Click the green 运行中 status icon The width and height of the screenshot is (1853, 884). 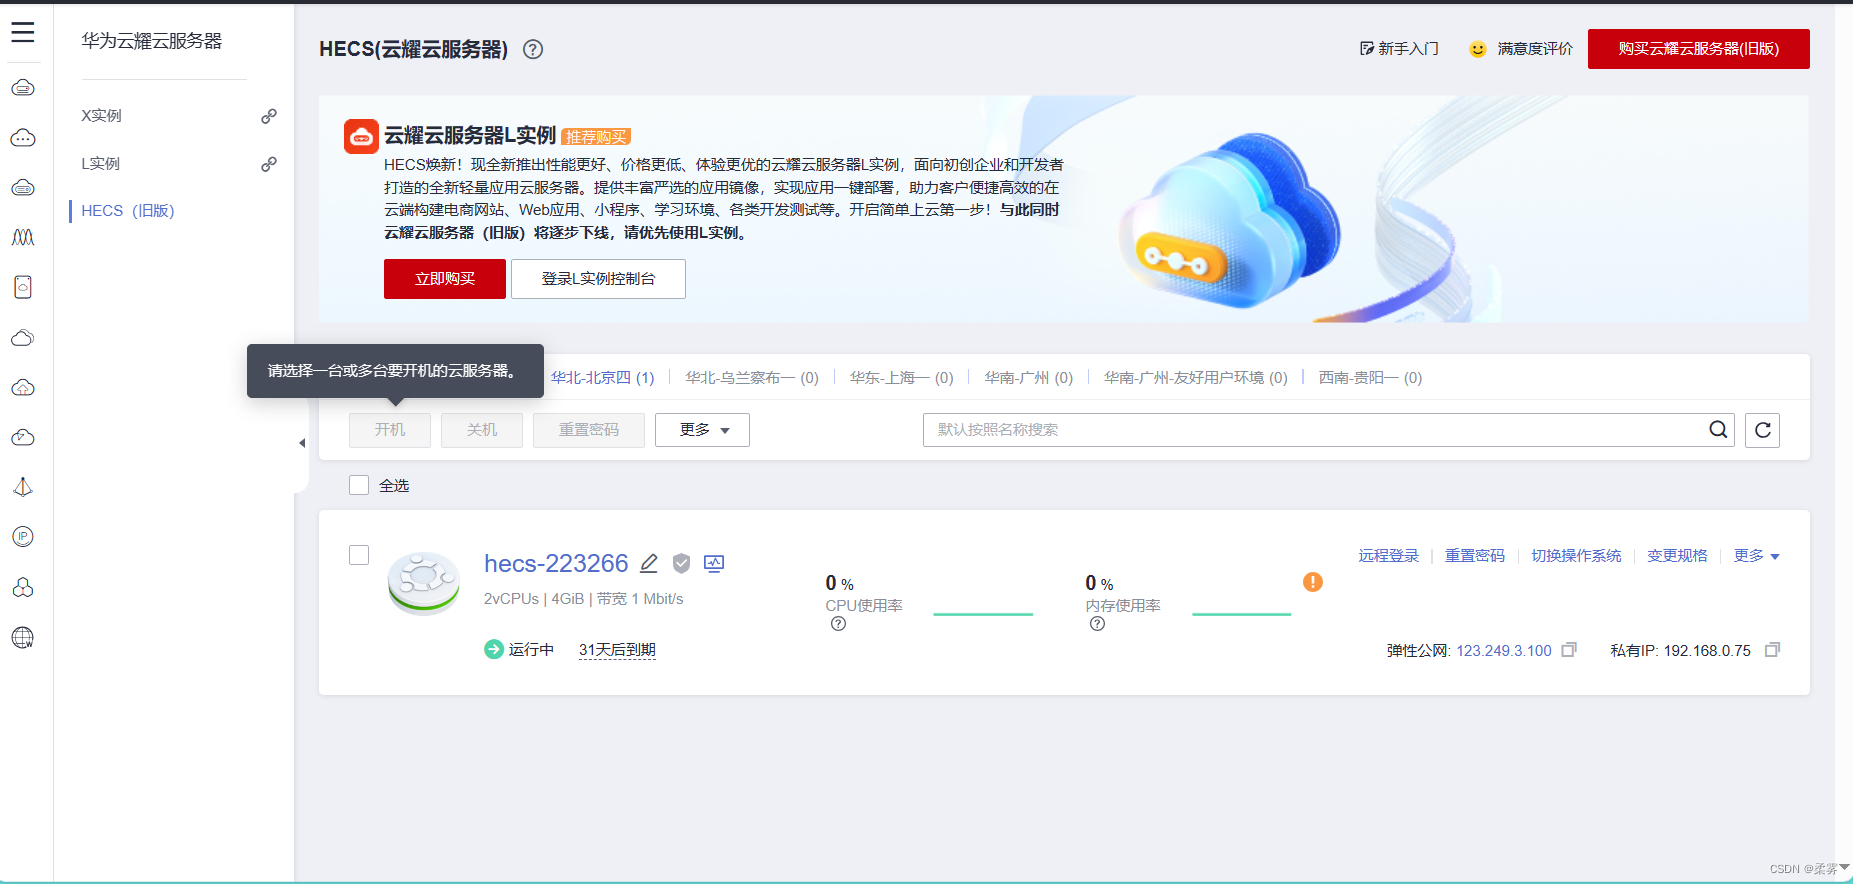pos(494,649)
